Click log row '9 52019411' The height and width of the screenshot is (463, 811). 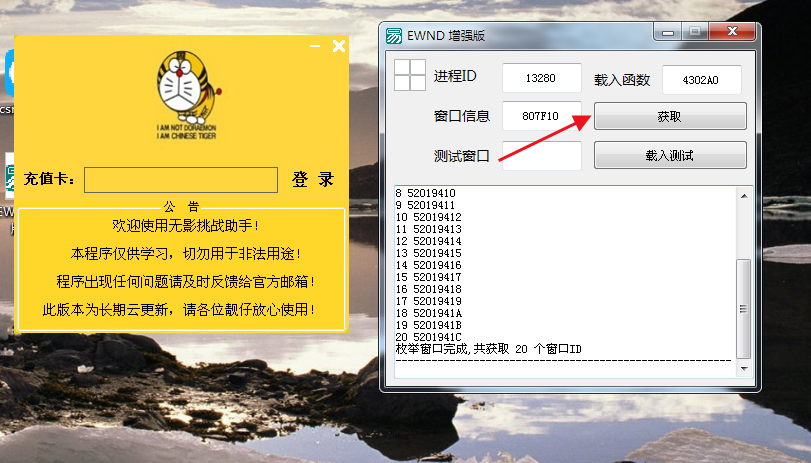[425, 205]
